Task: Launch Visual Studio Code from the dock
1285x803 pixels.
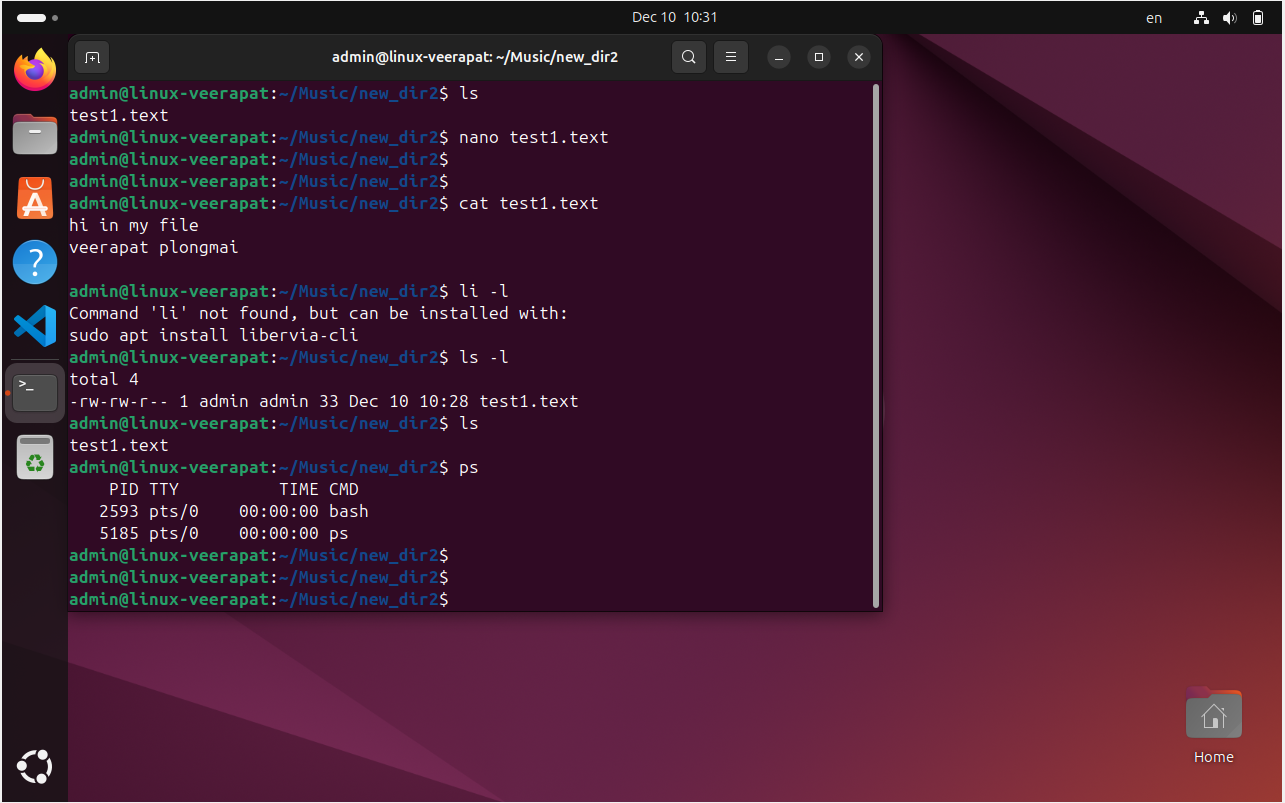Action: (35, 326)
